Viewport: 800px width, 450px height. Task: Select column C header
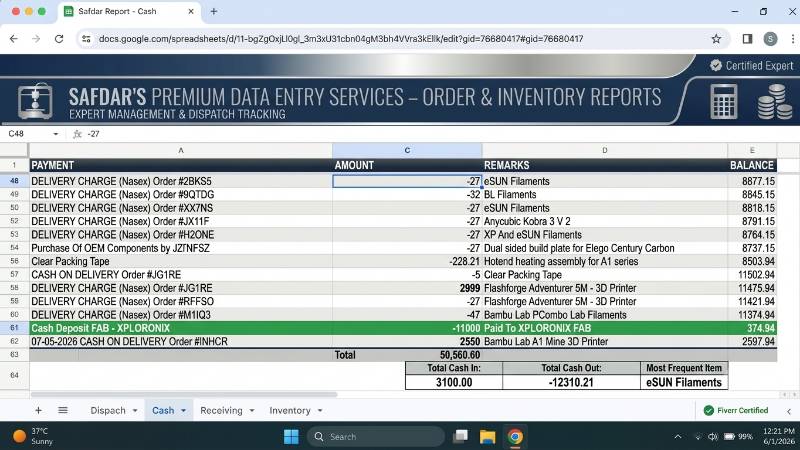[x=407, y=151]
